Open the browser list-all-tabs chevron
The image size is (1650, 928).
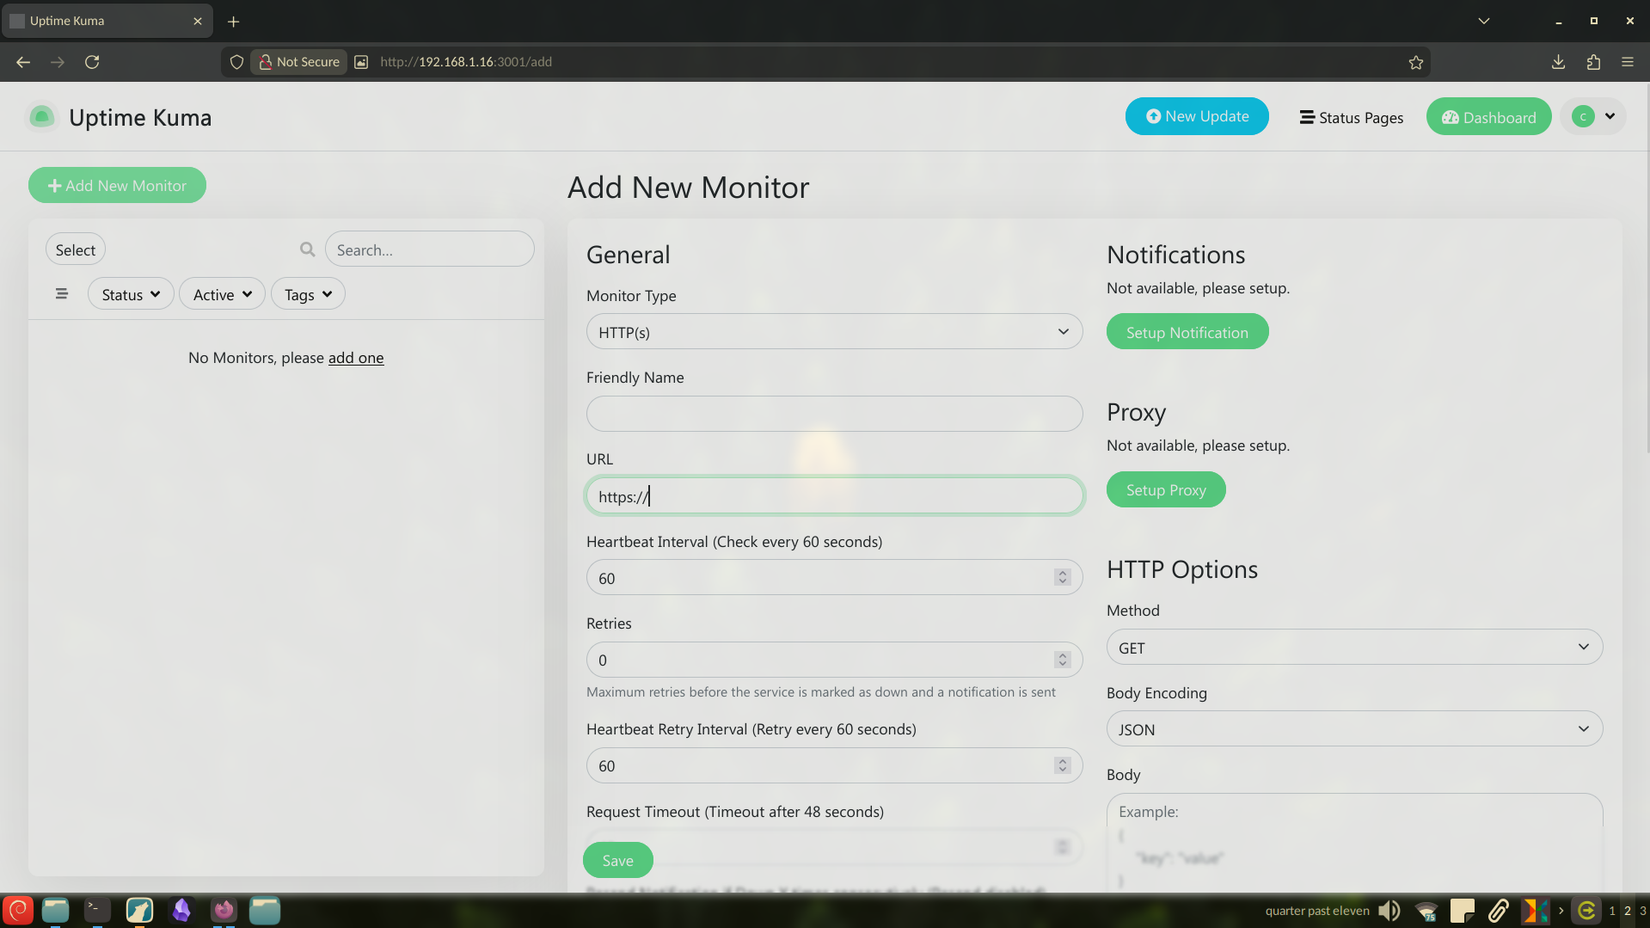click(1484, 21)
